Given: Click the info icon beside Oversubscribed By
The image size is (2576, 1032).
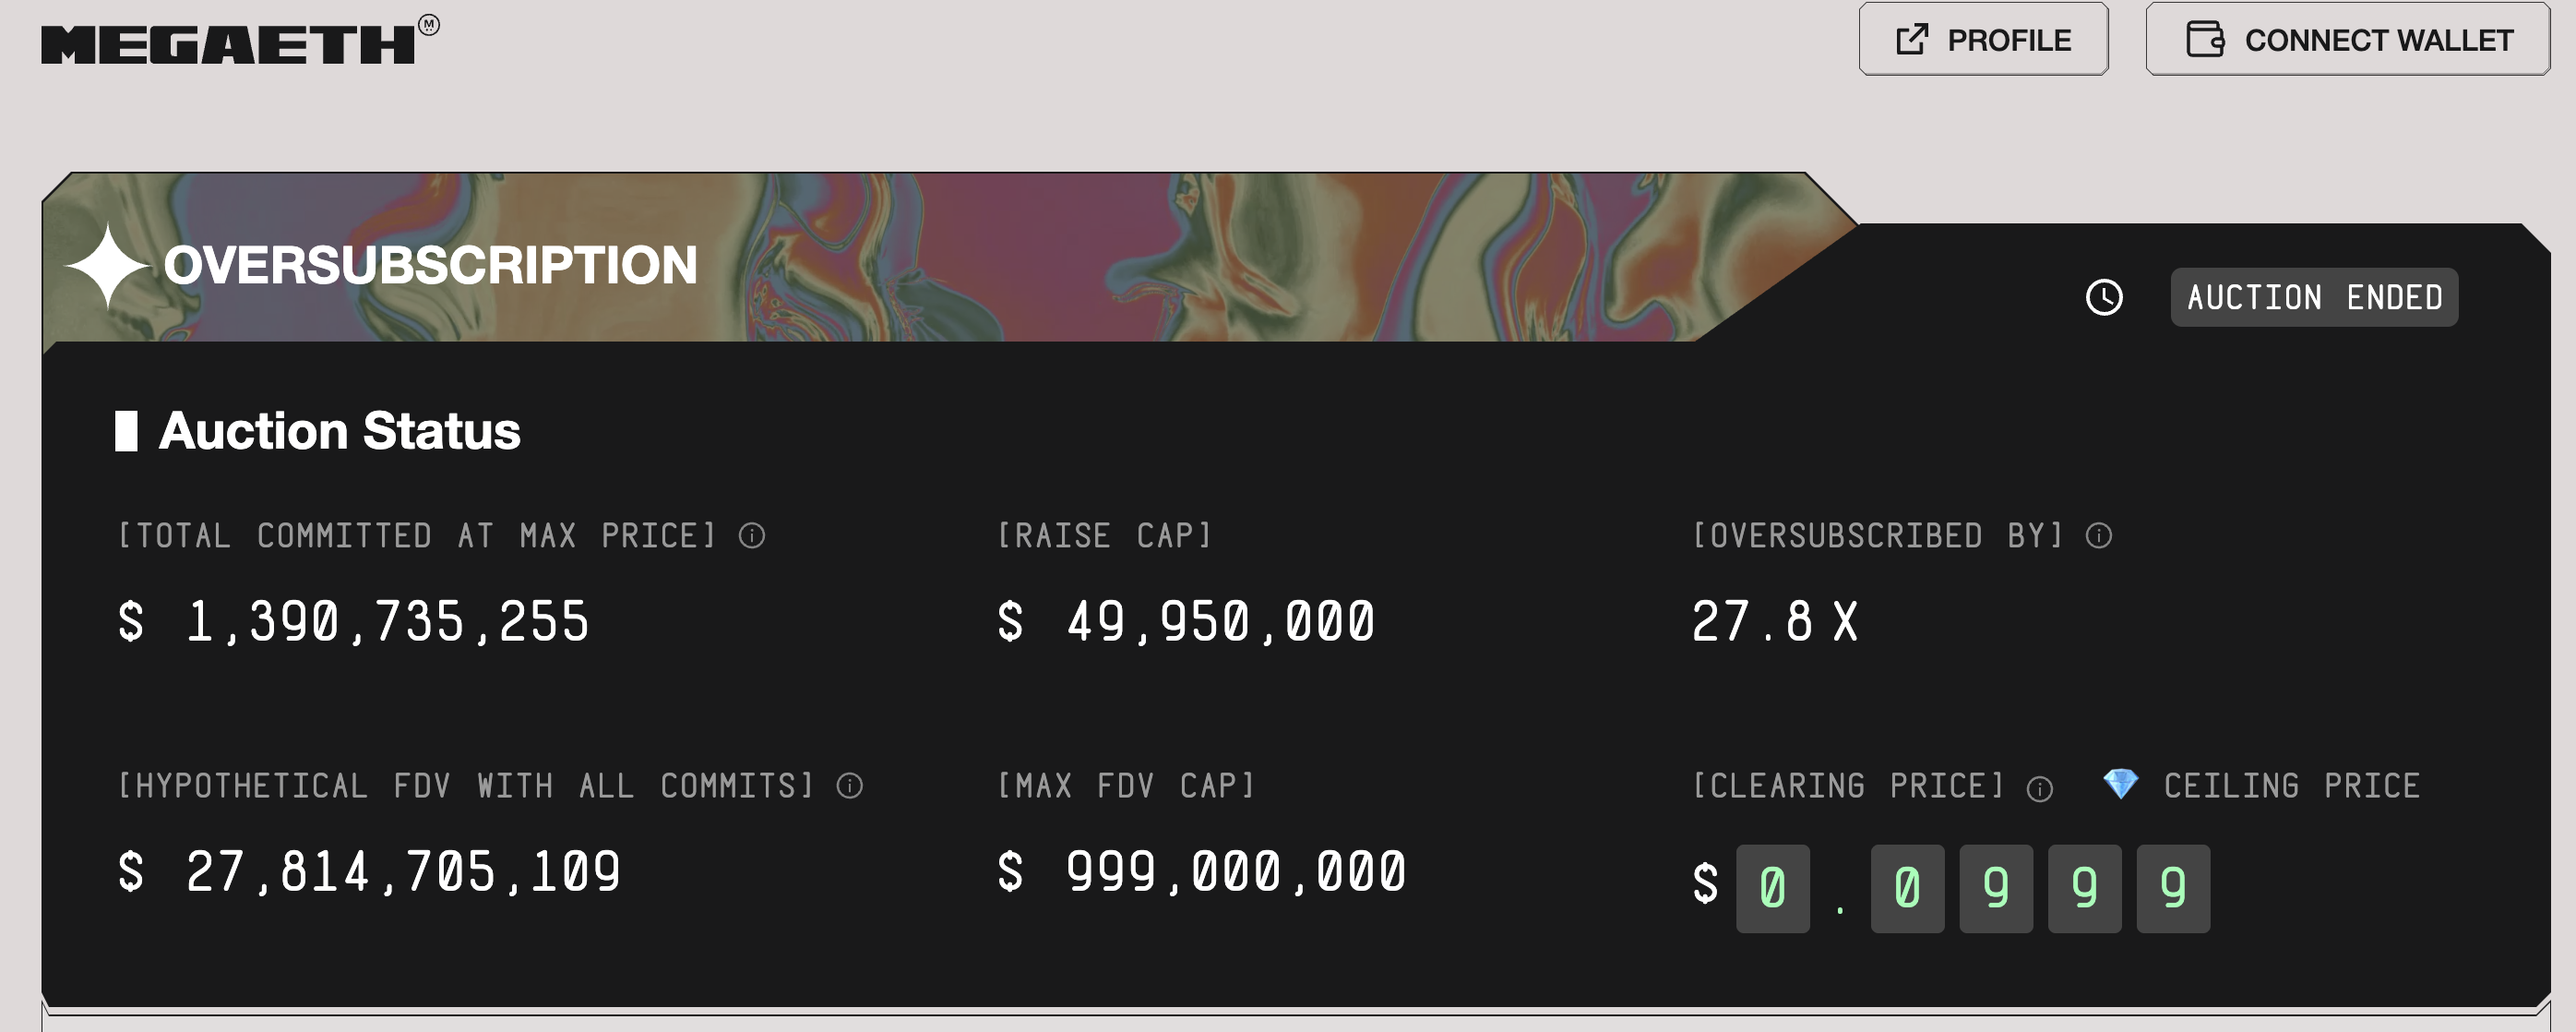Looking at the screenshot, I should point(2098,536).
